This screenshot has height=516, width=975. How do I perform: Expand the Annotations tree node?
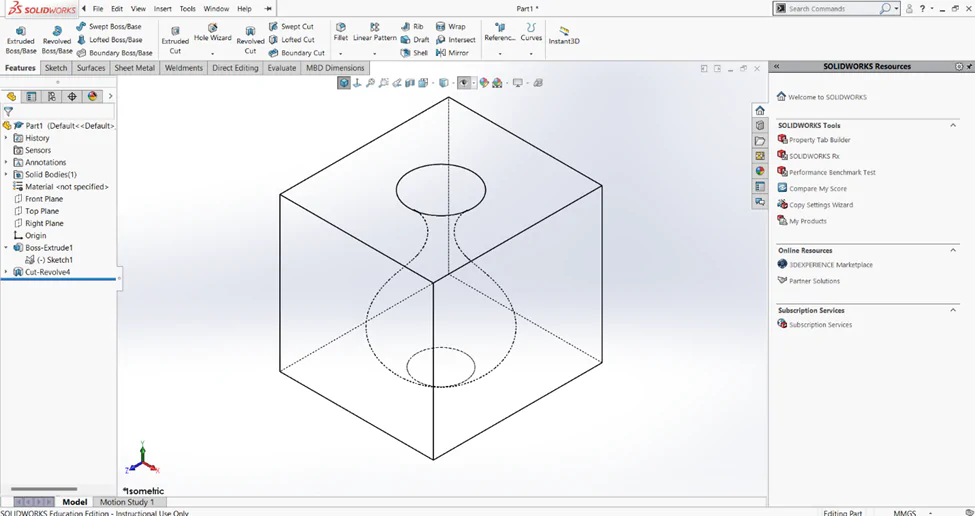6,162
